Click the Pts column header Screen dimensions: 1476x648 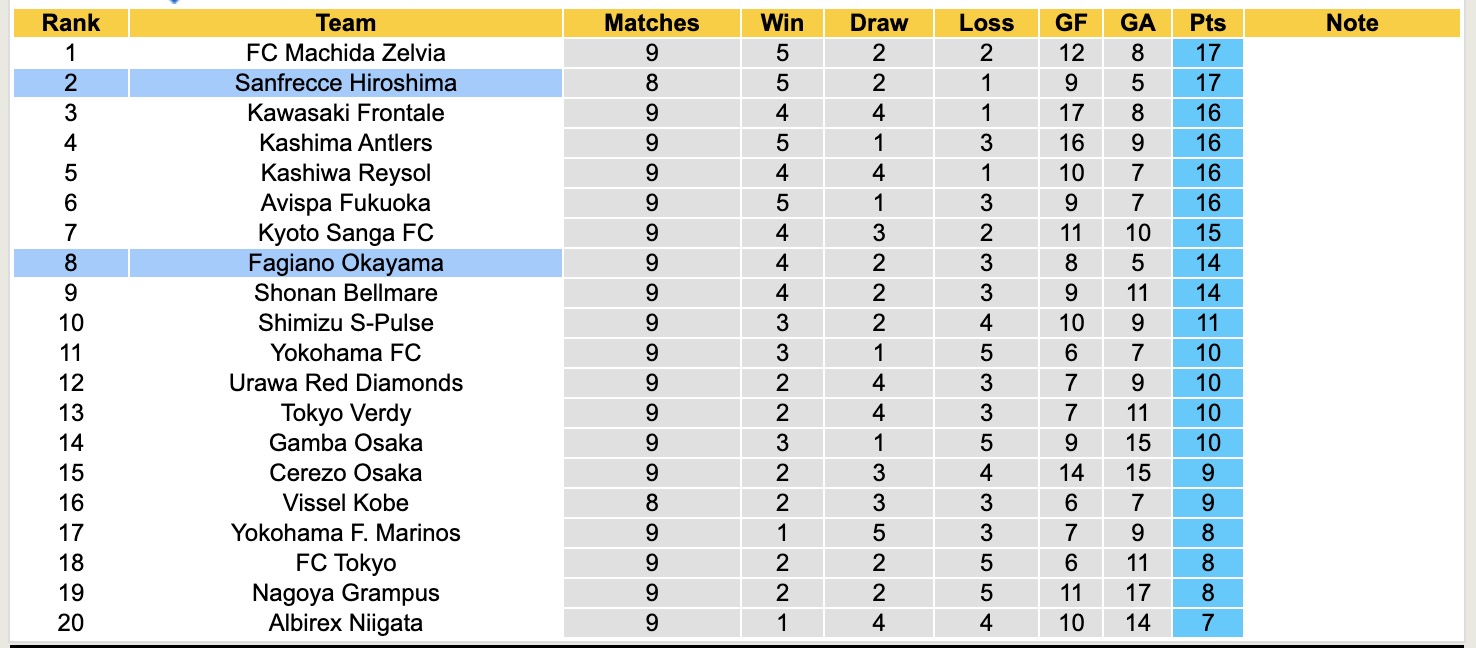[x=1207, y=23]
